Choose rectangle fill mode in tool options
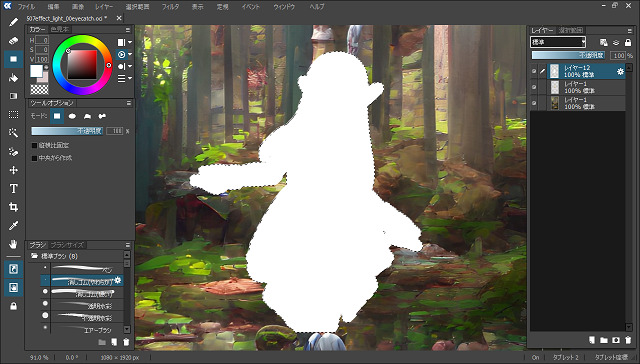 coord(57,116)
